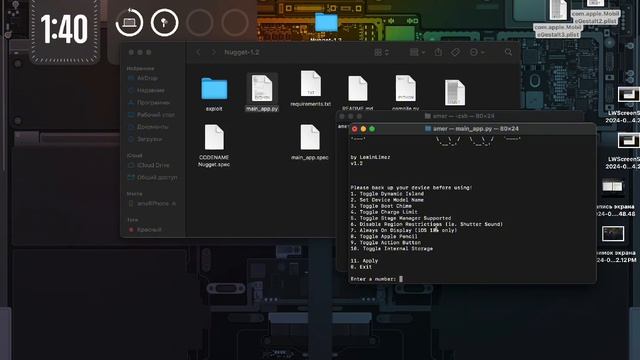Viewport: 640px width, 360px height.
Task: Click "10. Toggle Internal Storage" line
Action: (391, 249)
